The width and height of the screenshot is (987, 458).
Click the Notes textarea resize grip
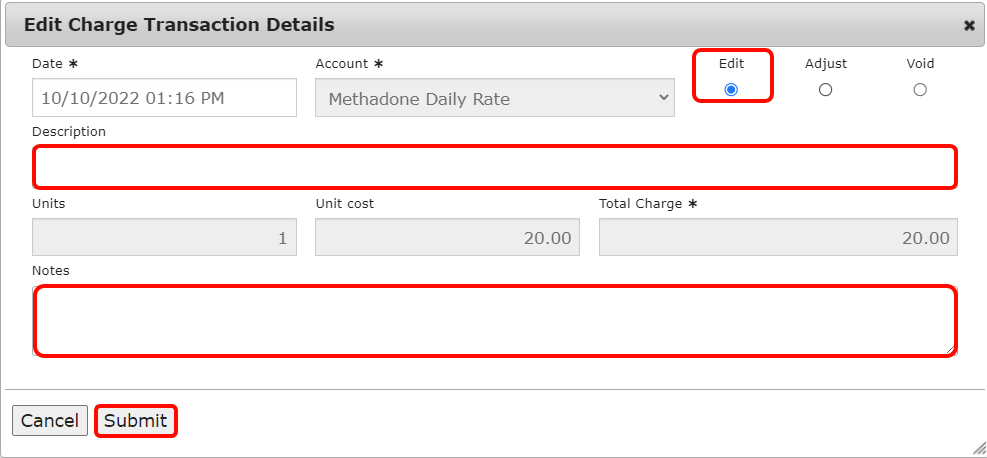(x=951, y=350)
